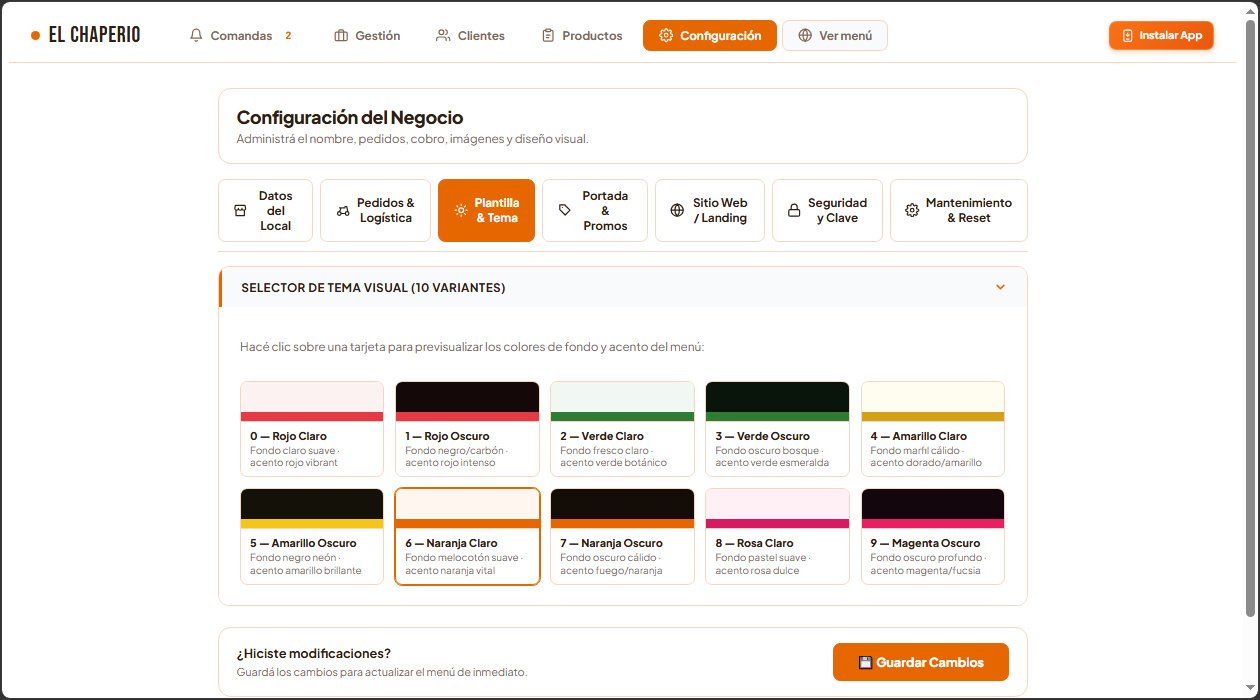Open the Productos section
1260x700 pixels.
coord(582,35)
